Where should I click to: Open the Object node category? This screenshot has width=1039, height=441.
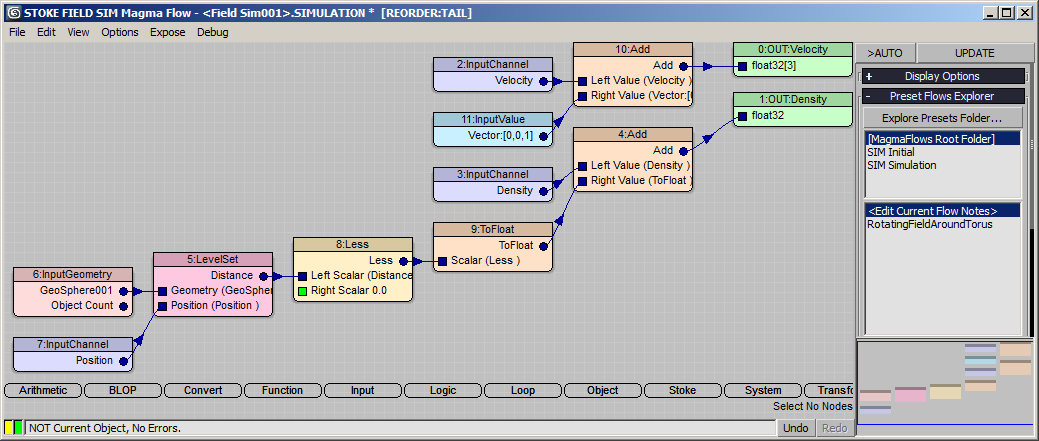click(602, 391)
